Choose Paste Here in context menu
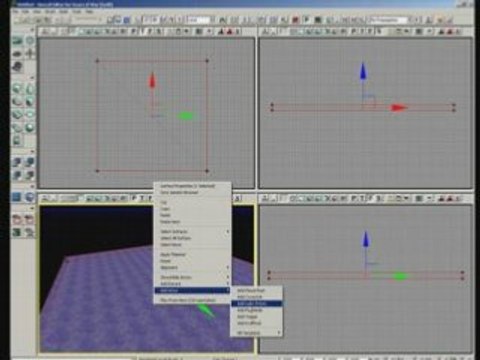Screen dimensions: 480x360 point(192,222)
